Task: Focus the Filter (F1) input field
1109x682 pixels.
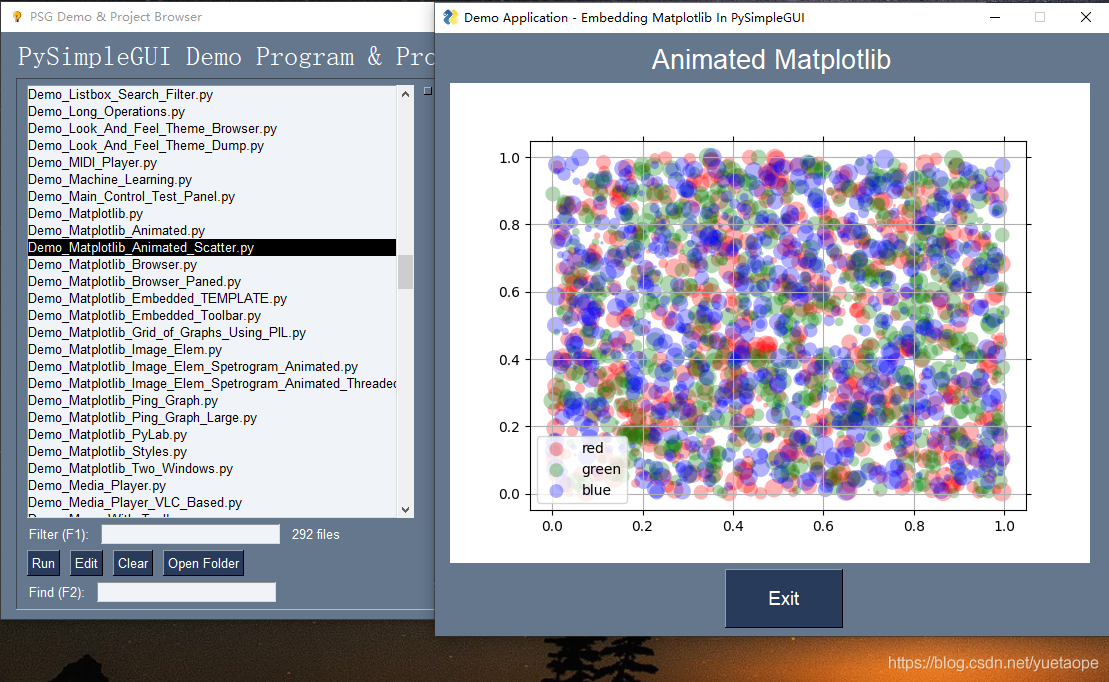Action: (x=191, y=534)
